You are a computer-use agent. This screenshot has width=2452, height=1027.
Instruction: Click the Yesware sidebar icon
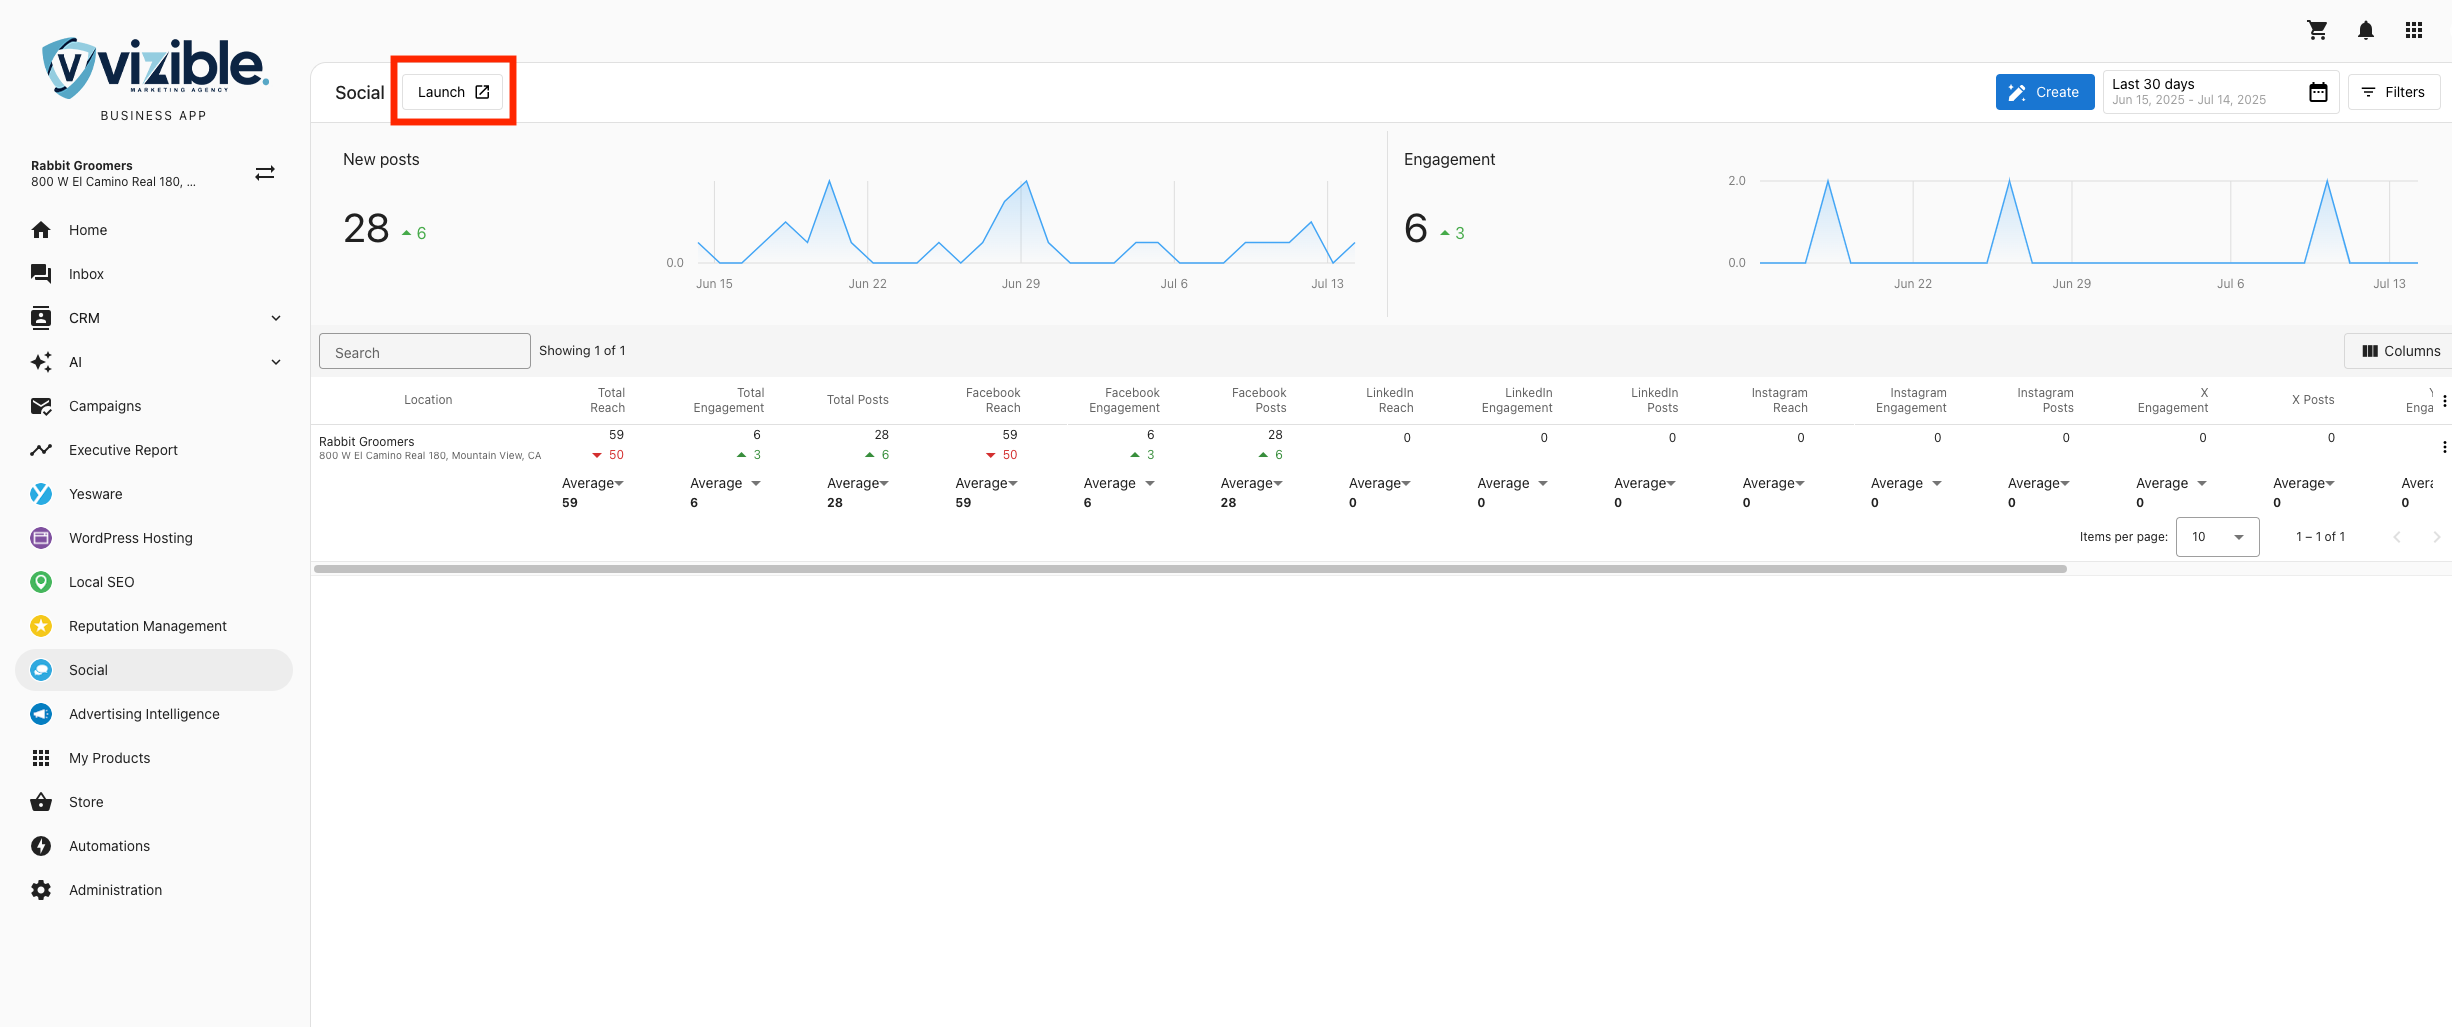pos(41,494)
